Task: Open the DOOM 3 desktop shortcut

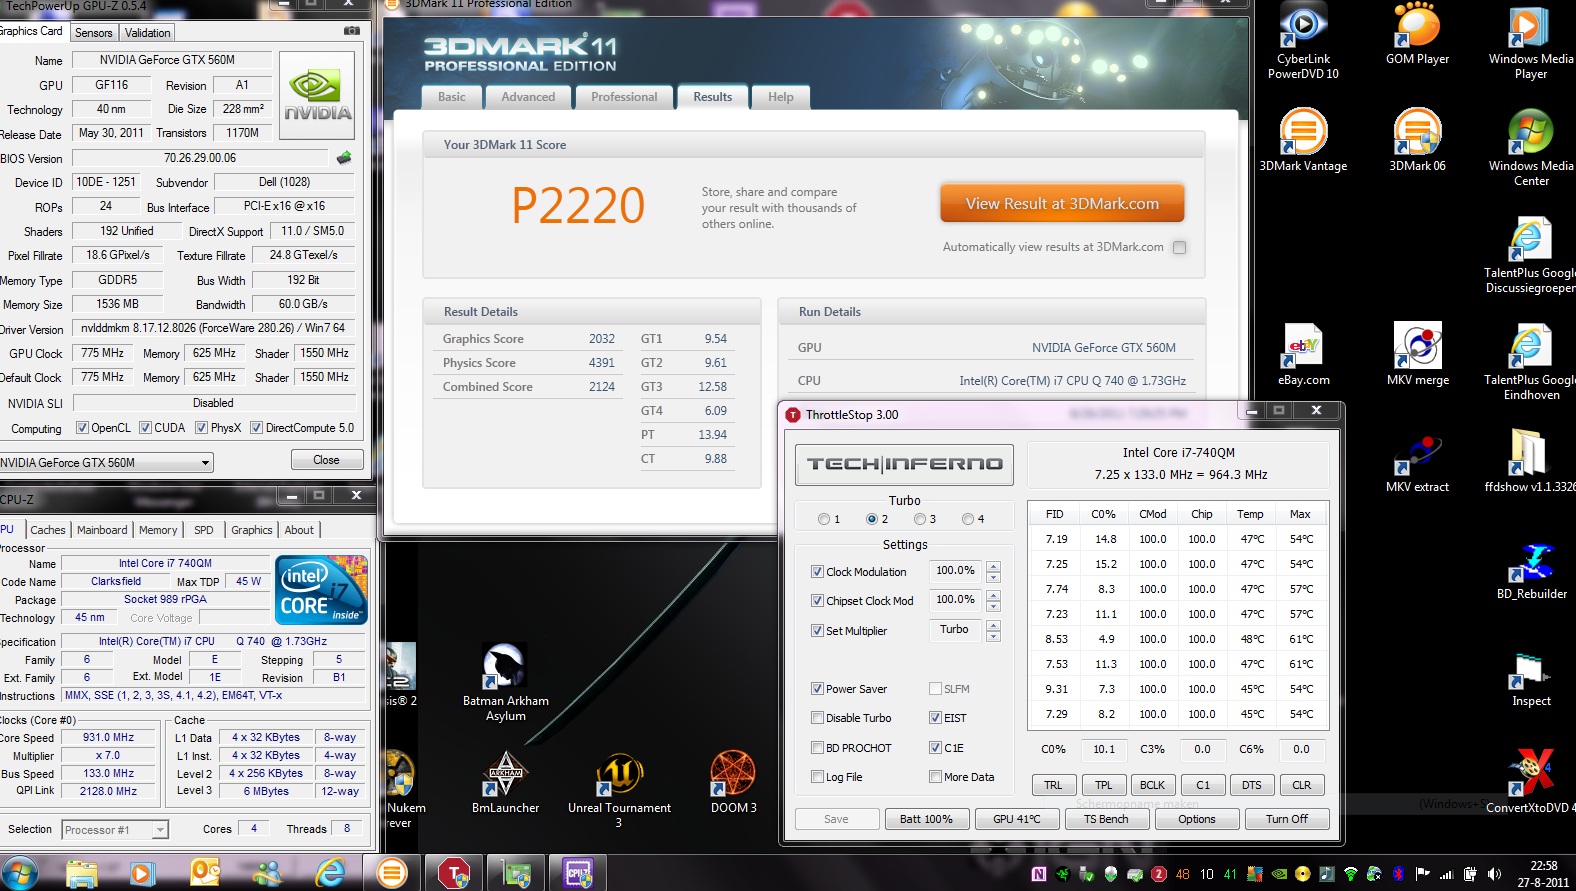Action: [x=733, y=782]
